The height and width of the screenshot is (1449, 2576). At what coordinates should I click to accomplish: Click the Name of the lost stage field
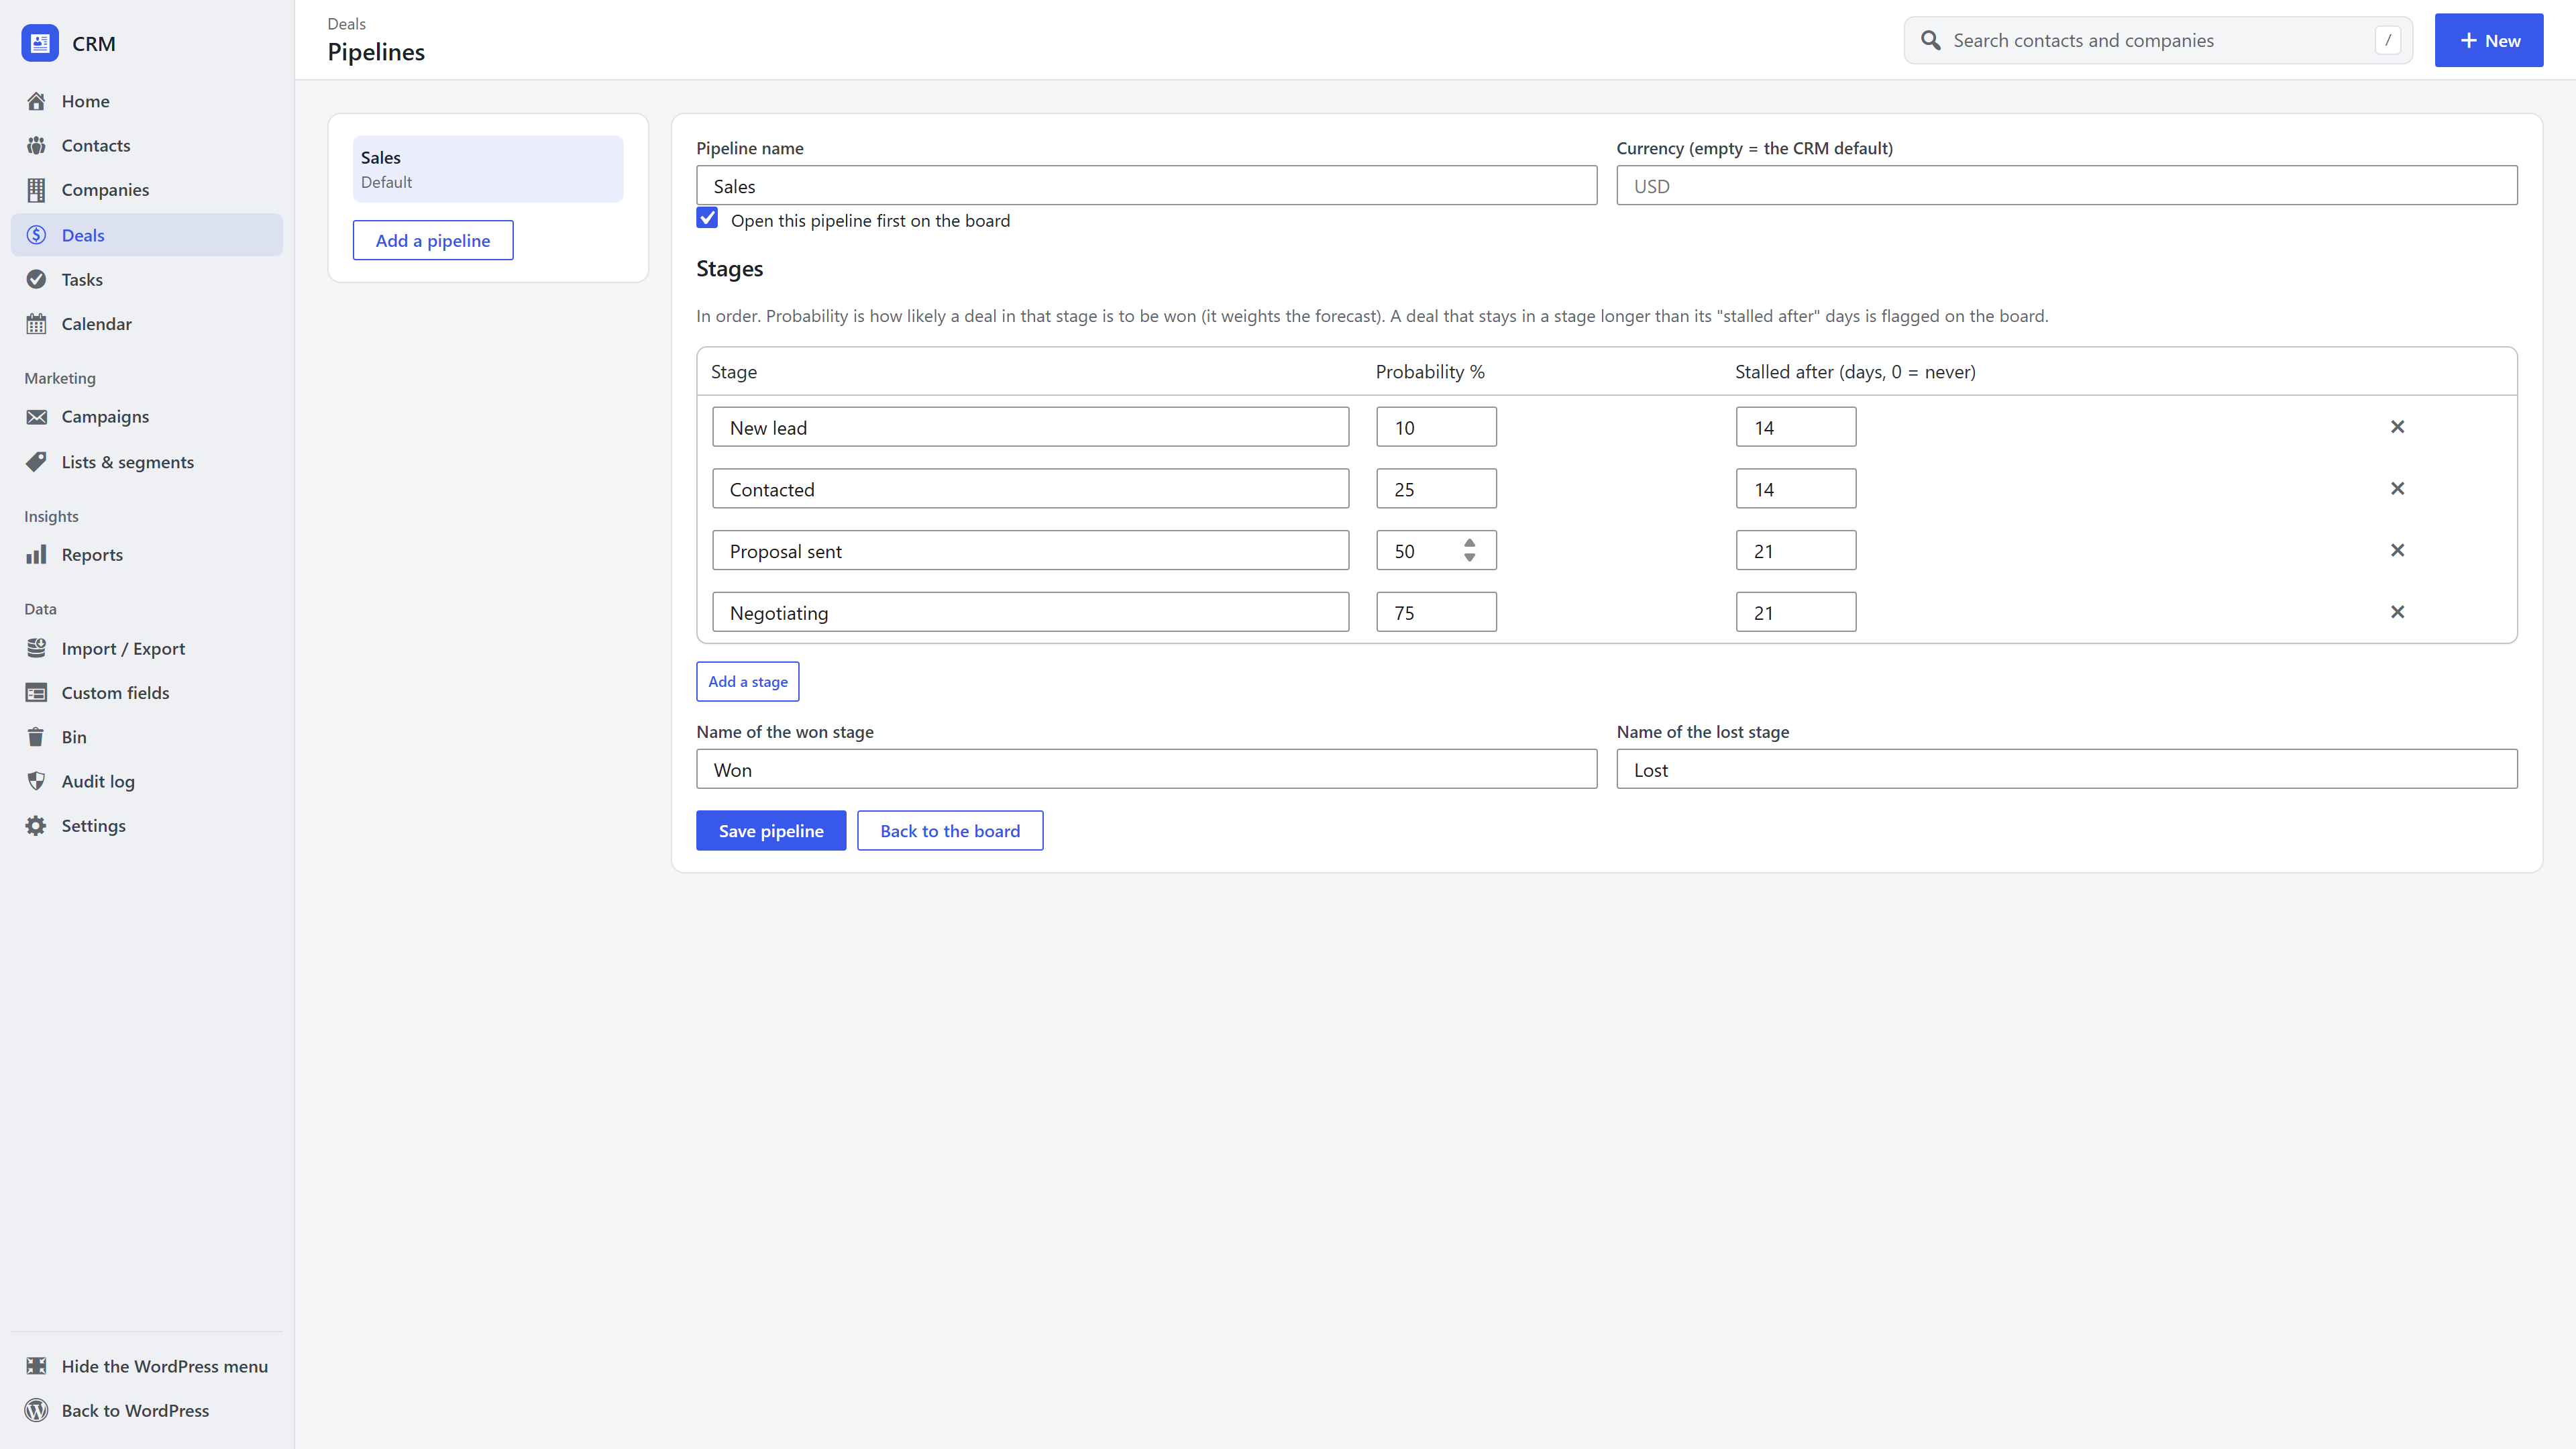pyautogui.click(x=2067, y=770)
